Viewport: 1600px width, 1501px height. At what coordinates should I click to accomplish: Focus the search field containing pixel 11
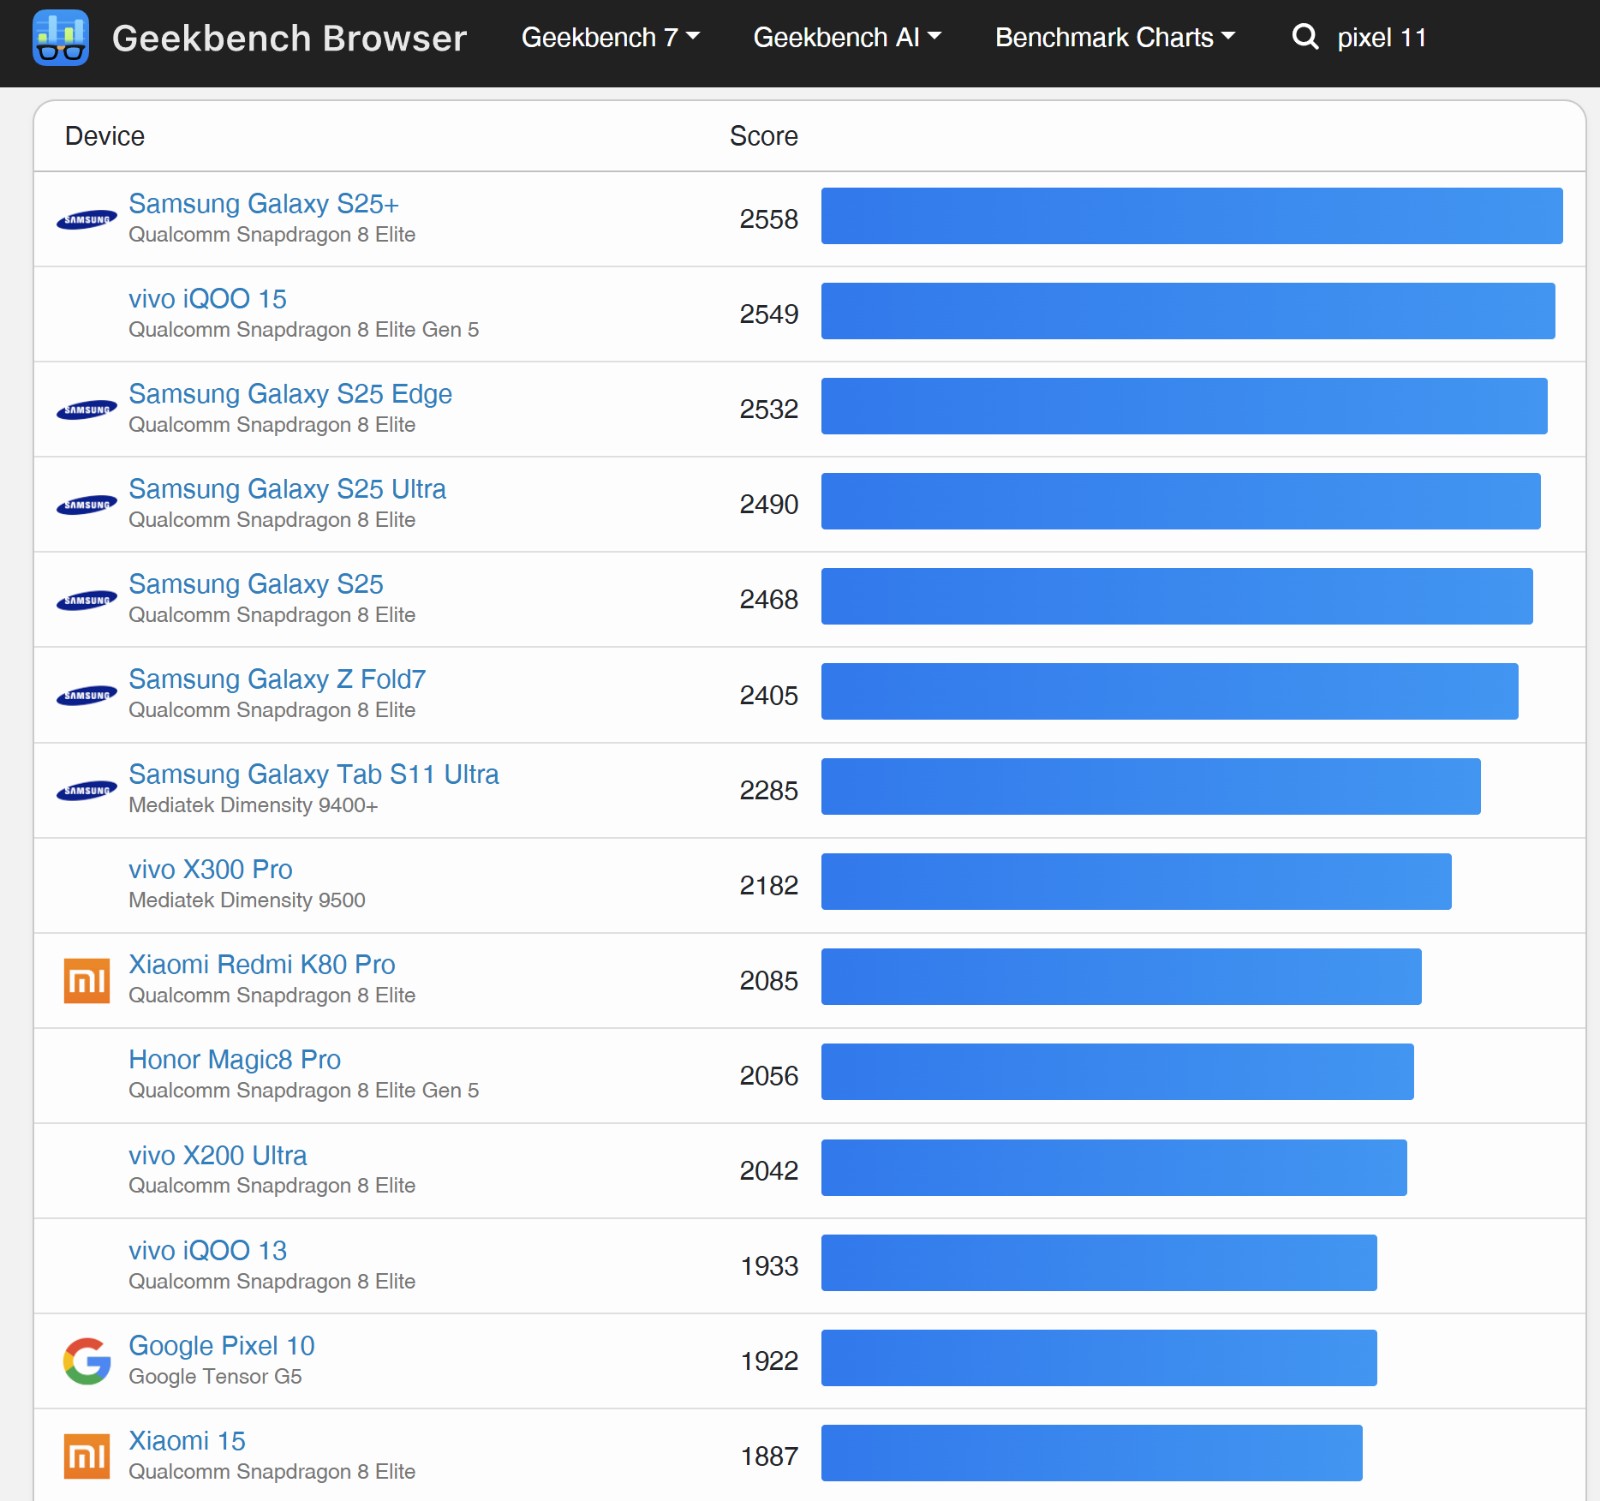pyautogui.click(x=1382, y=37)
